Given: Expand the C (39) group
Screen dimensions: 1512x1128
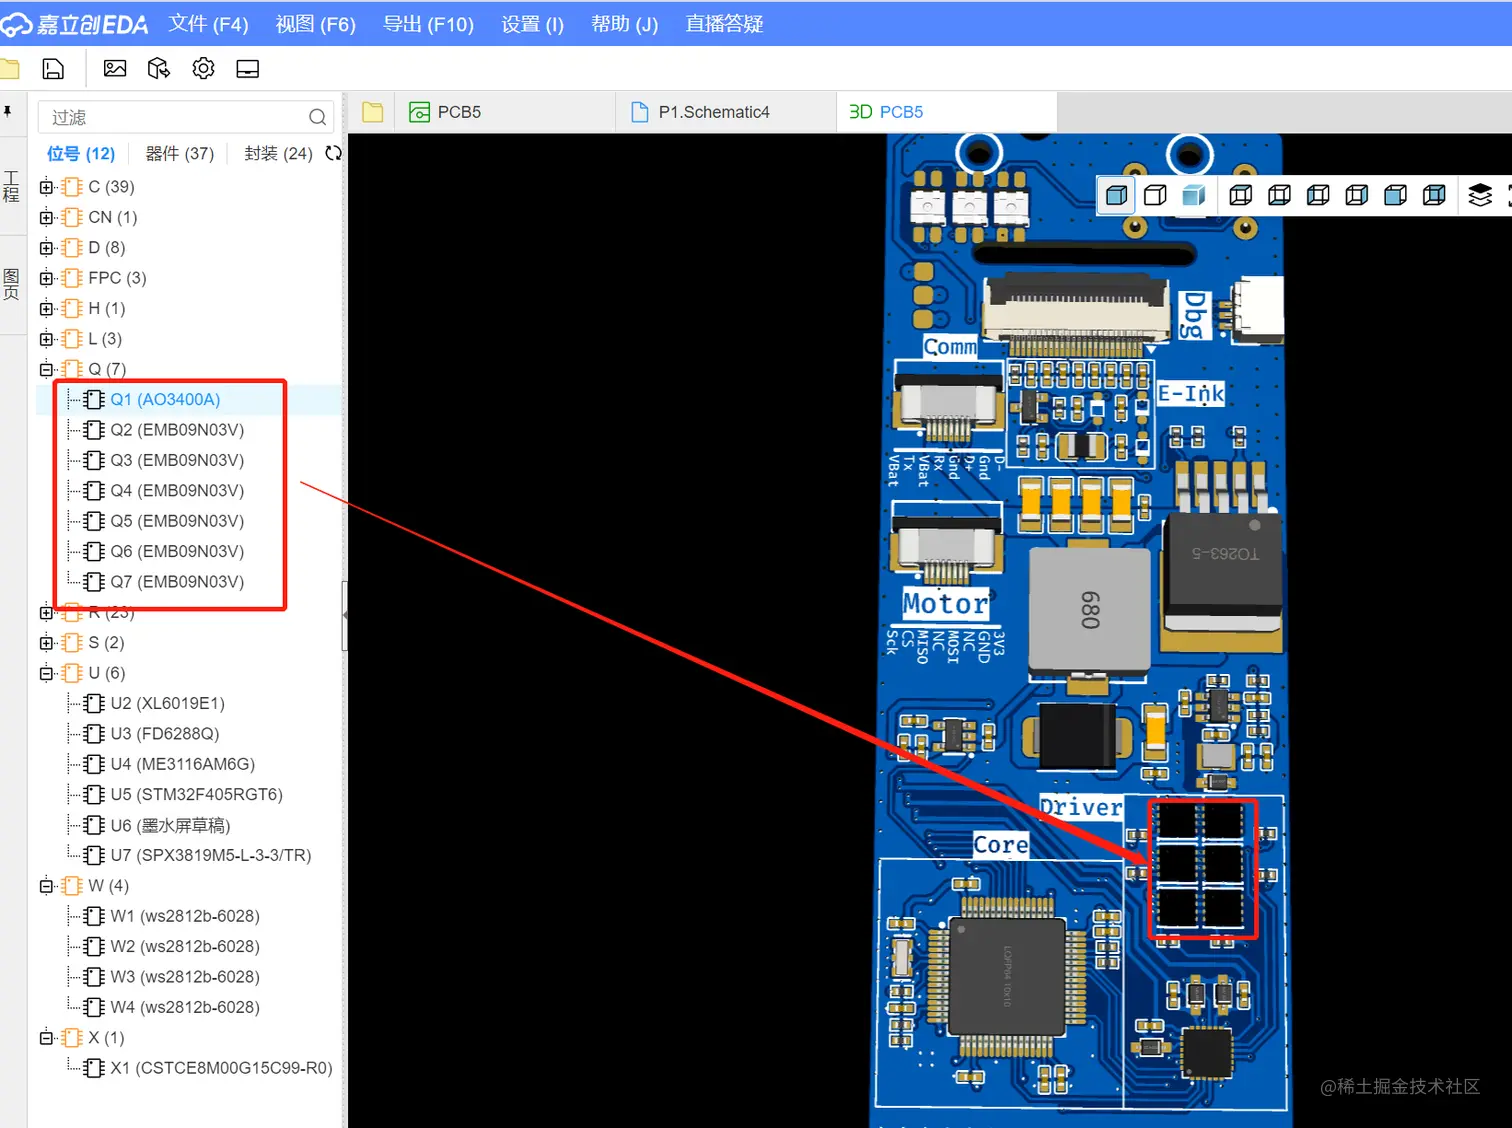Looking at the screenshot, I should [x=47, y=187].
